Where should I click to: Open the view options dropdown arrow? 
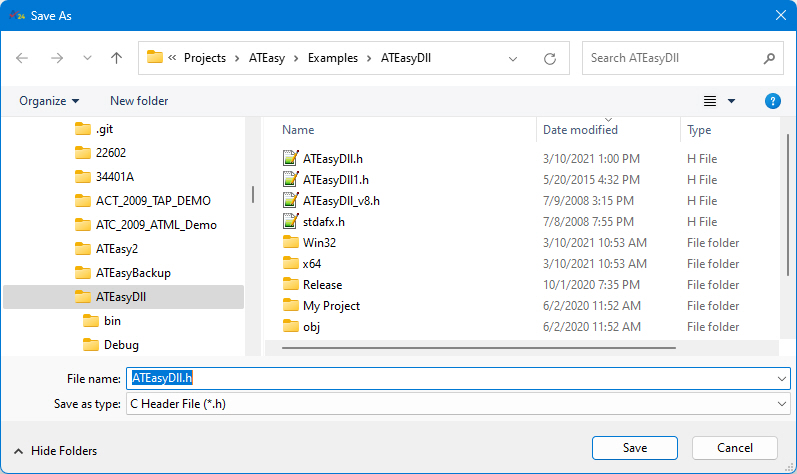[x=731, y=101]
